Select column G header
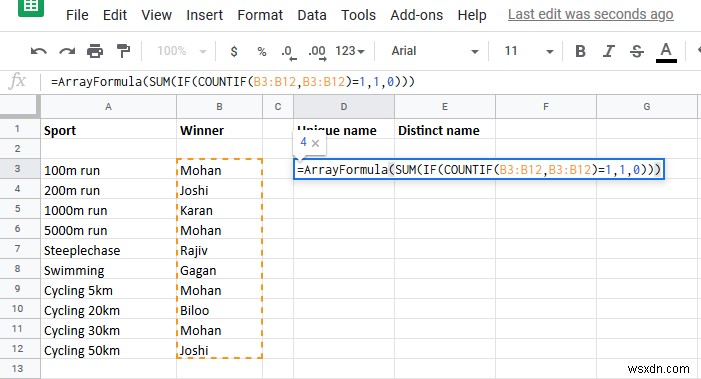Viewport: 701px width, 379px height. click(646, 107)
